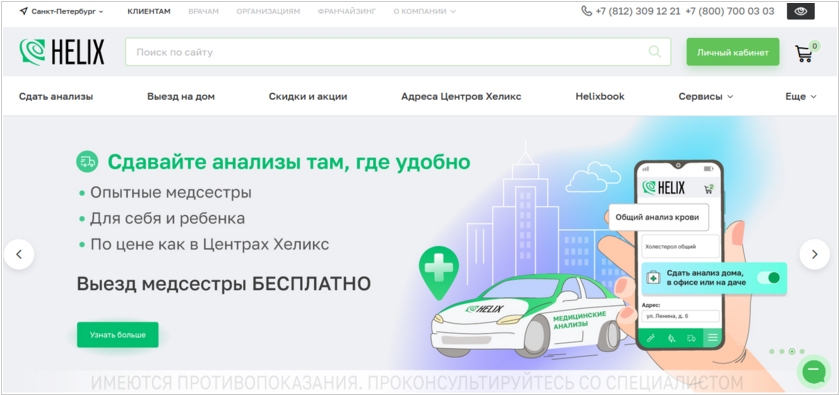Click the Helix logo
This screenshot has height=395, width=839.
click(x=62, y=52)
